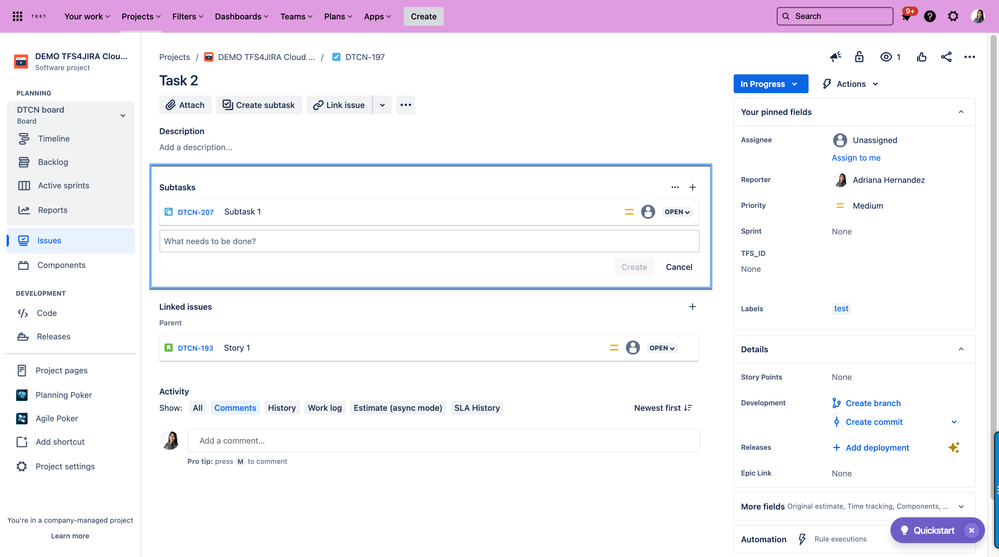Open the notifications bell icon

click(x=907, y=16)
